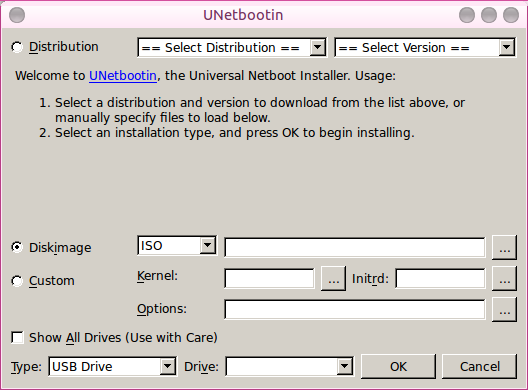Click the OK button

tap(398, 366)
